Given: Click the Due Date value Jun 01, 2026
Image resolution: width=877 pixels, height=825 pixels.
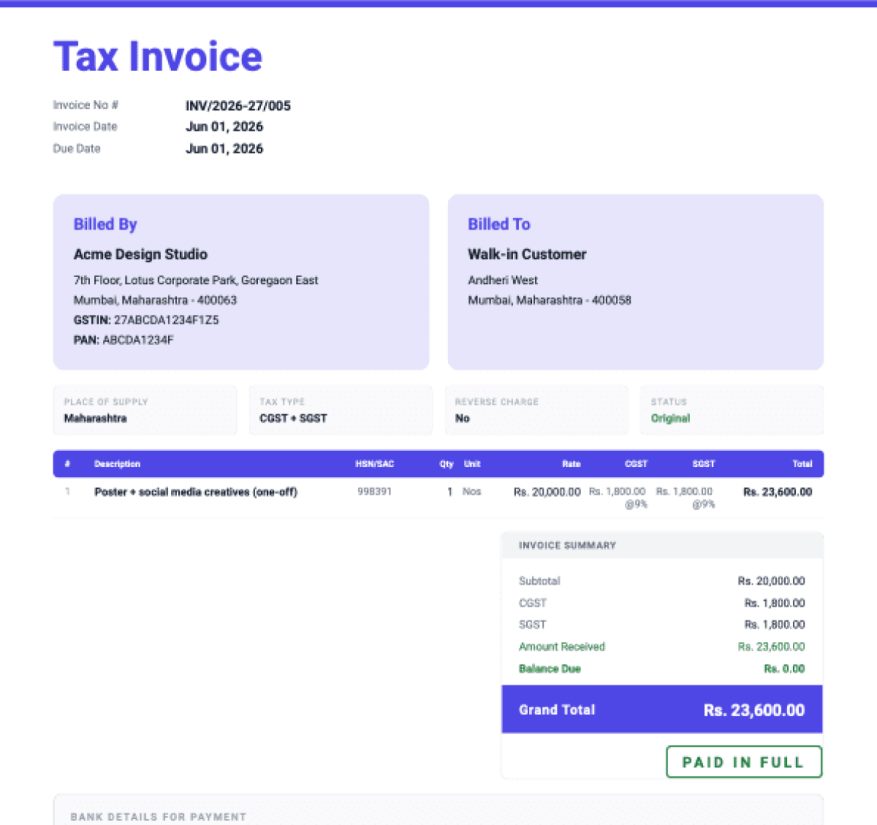Looking at the screenshot, I should (224, 149).
